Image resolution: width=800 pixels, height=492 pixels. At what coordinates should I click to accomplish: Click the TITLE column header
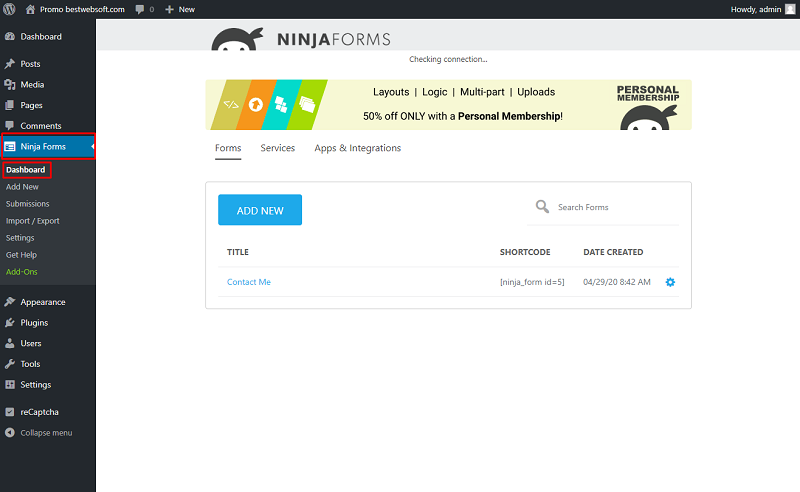click(x=238, y=252)
